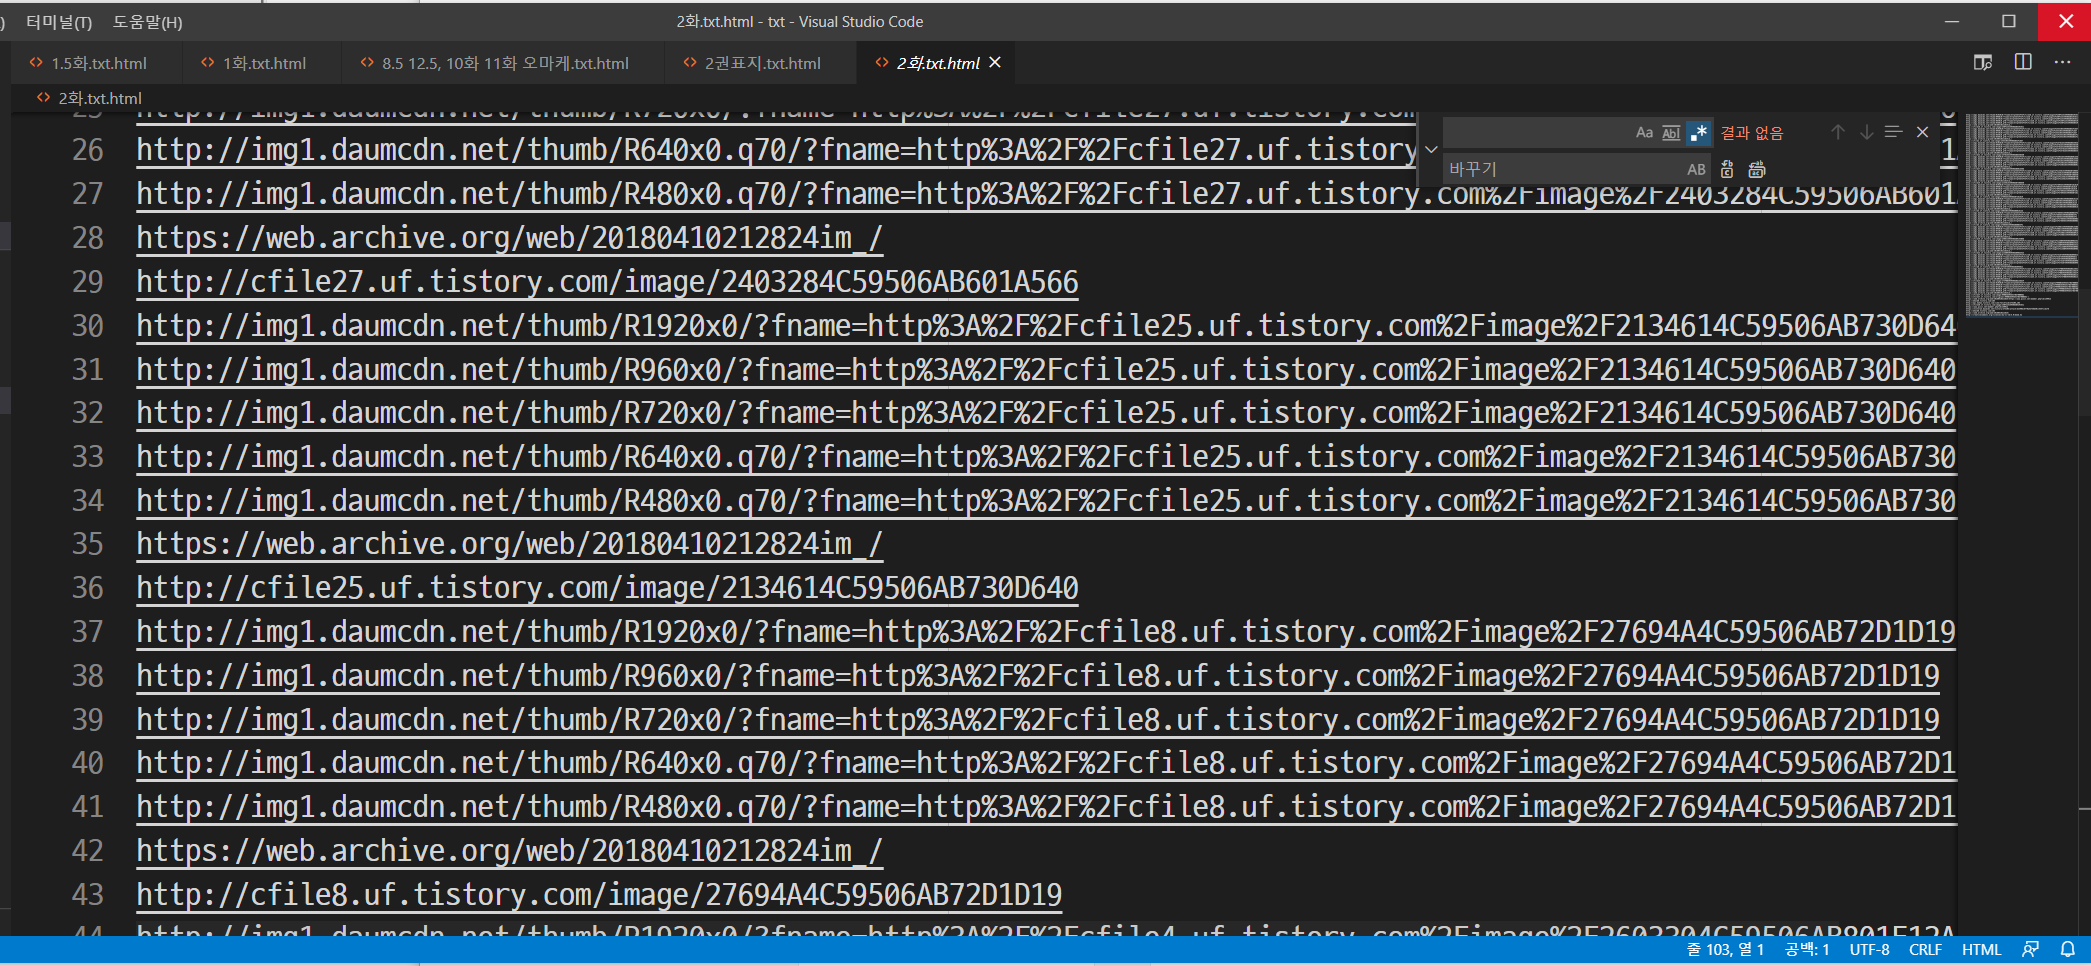Image resolution: width=2091 pixels, height=966 pixels.
Task: Go to previous match arrow
Action: click(x=1837, y=132)
